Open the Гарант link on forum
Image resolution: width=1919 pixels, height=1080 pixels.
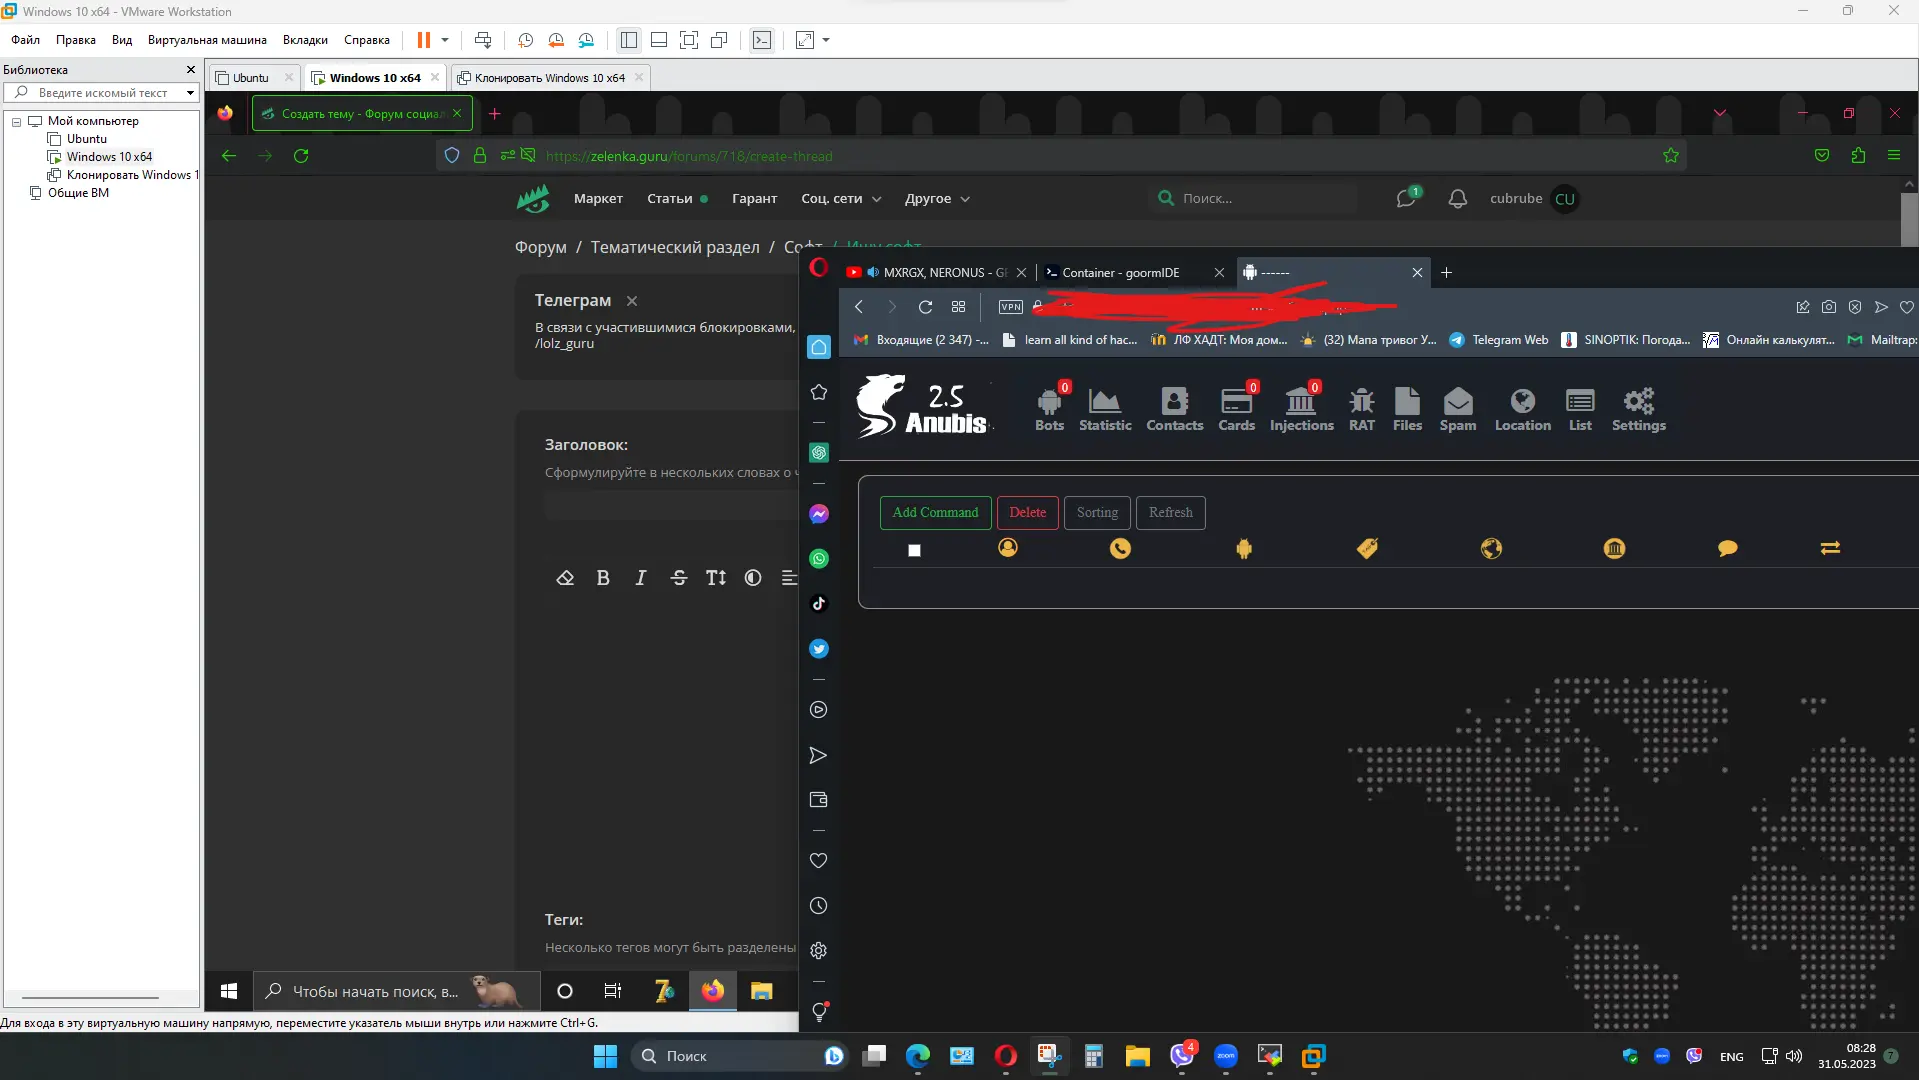tap(754, 199)
